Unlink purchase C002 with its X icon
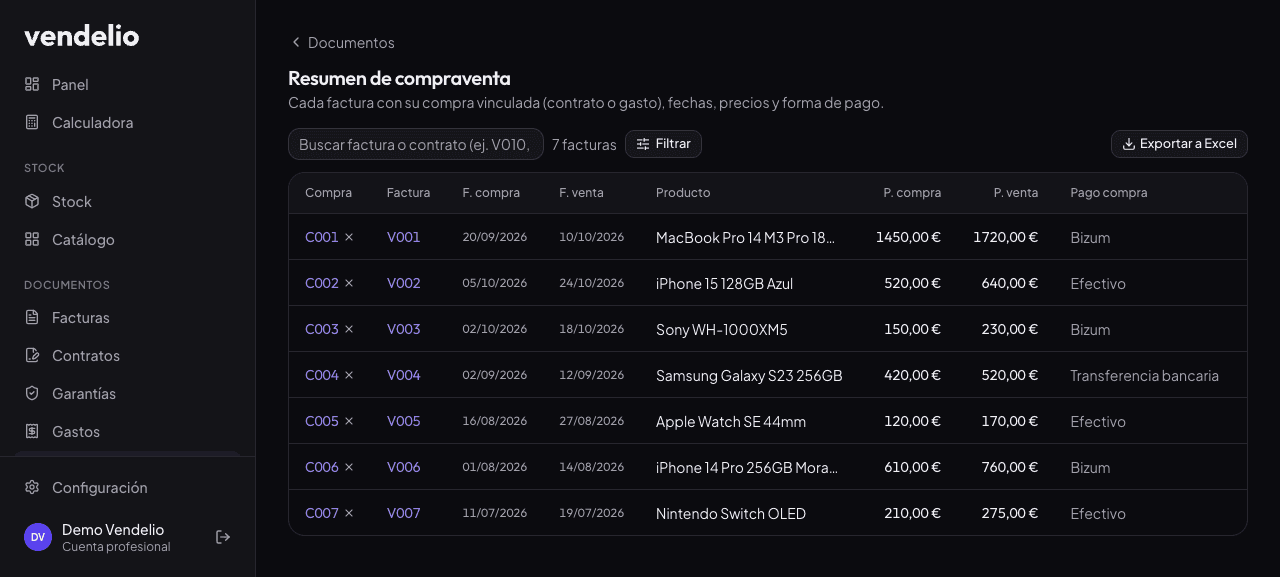 (x=349, y=283)
